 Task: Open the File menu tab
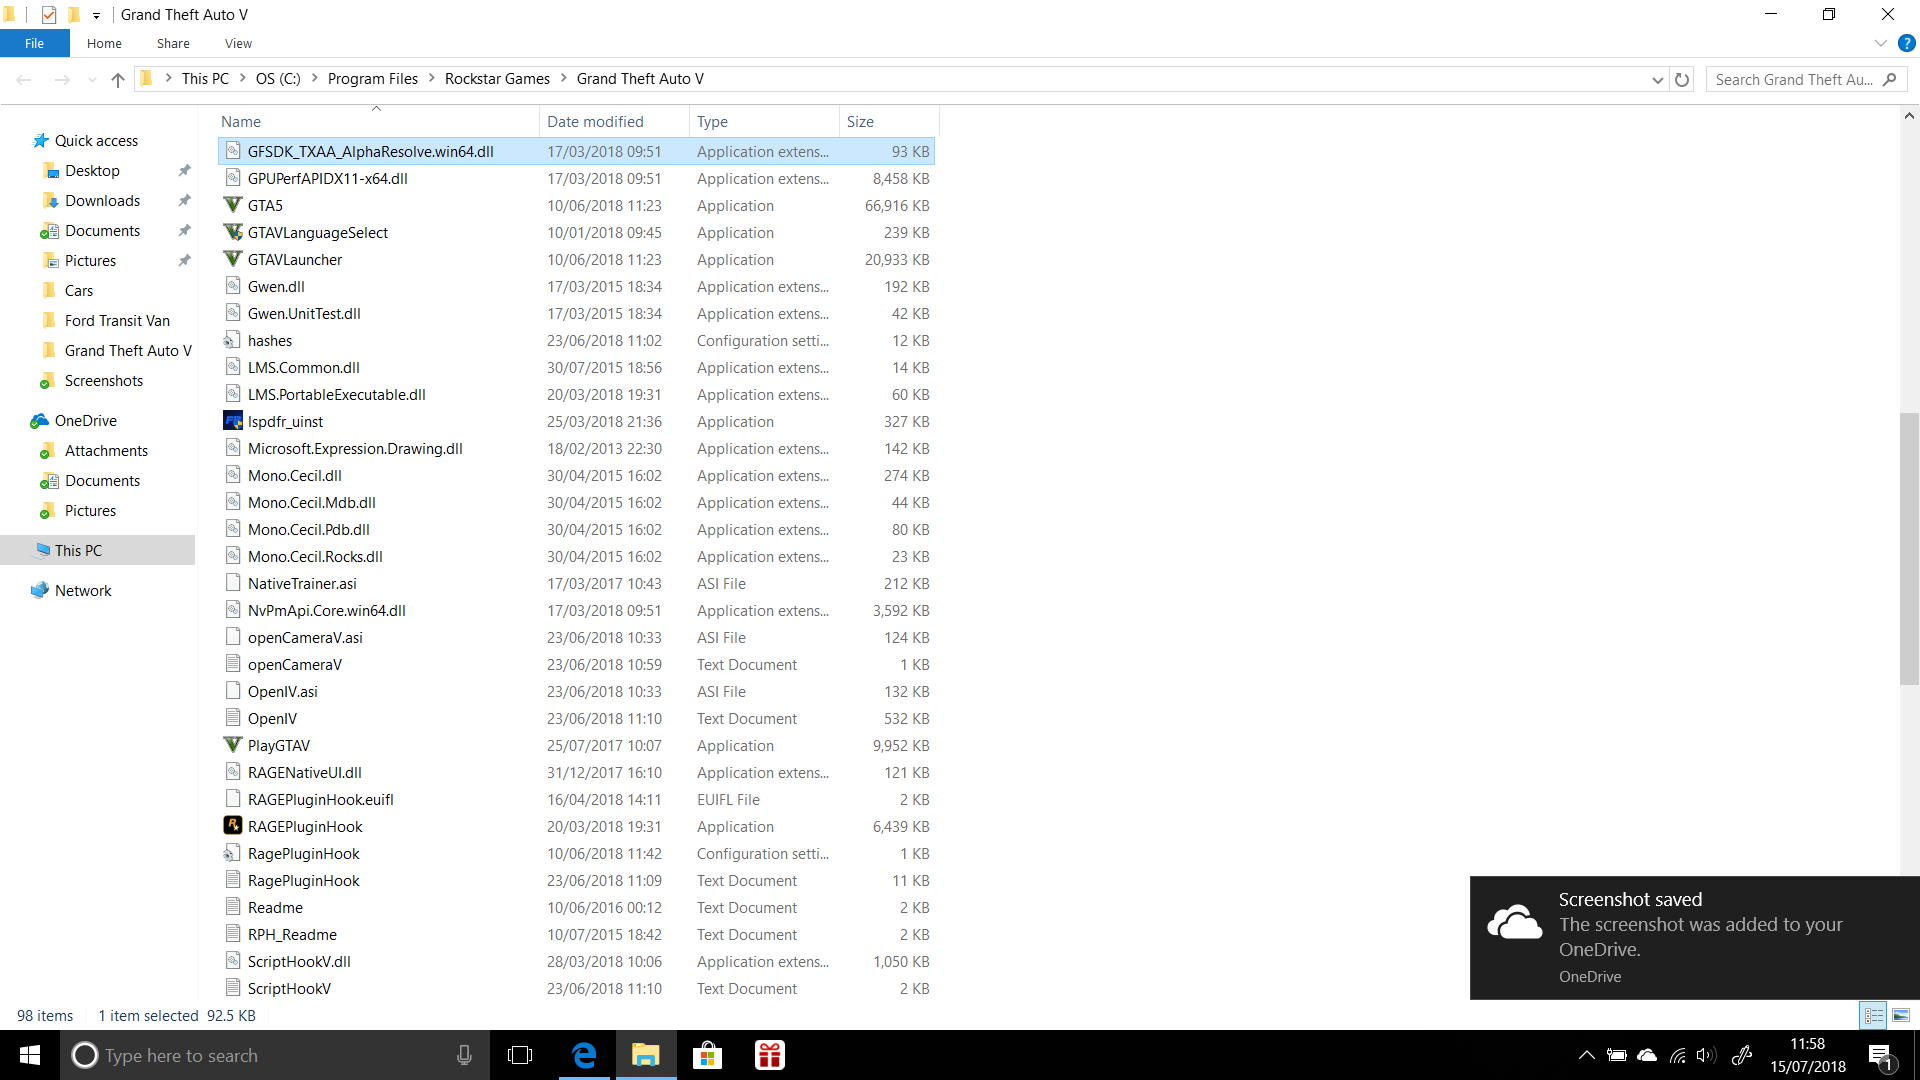34,43
